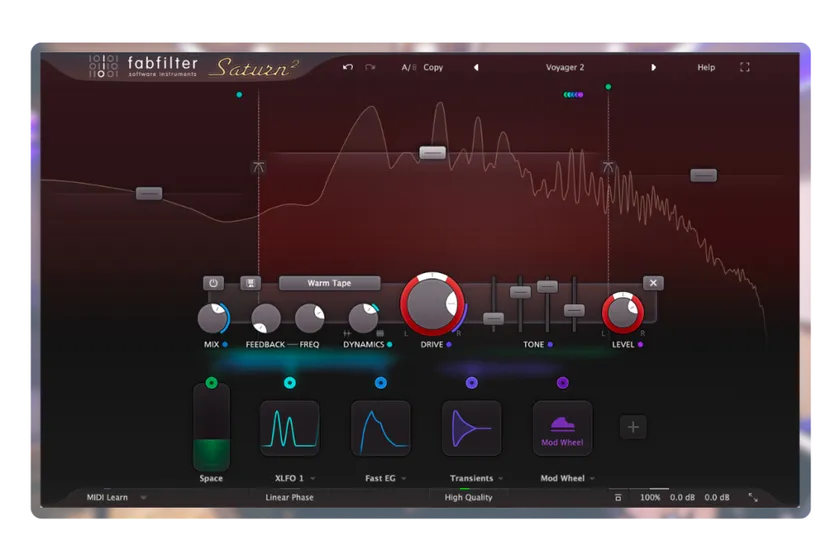Open the Fast EG envelope panel
The height and width of the screenshot is (560, 840).
point(381,428)
